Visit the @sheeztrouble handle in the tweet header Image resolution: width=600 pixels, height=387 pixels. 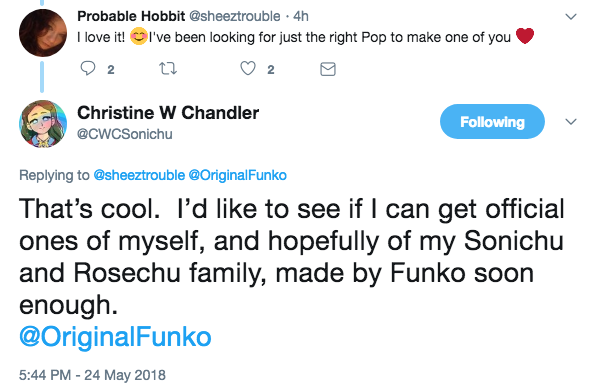coord(235,16)
